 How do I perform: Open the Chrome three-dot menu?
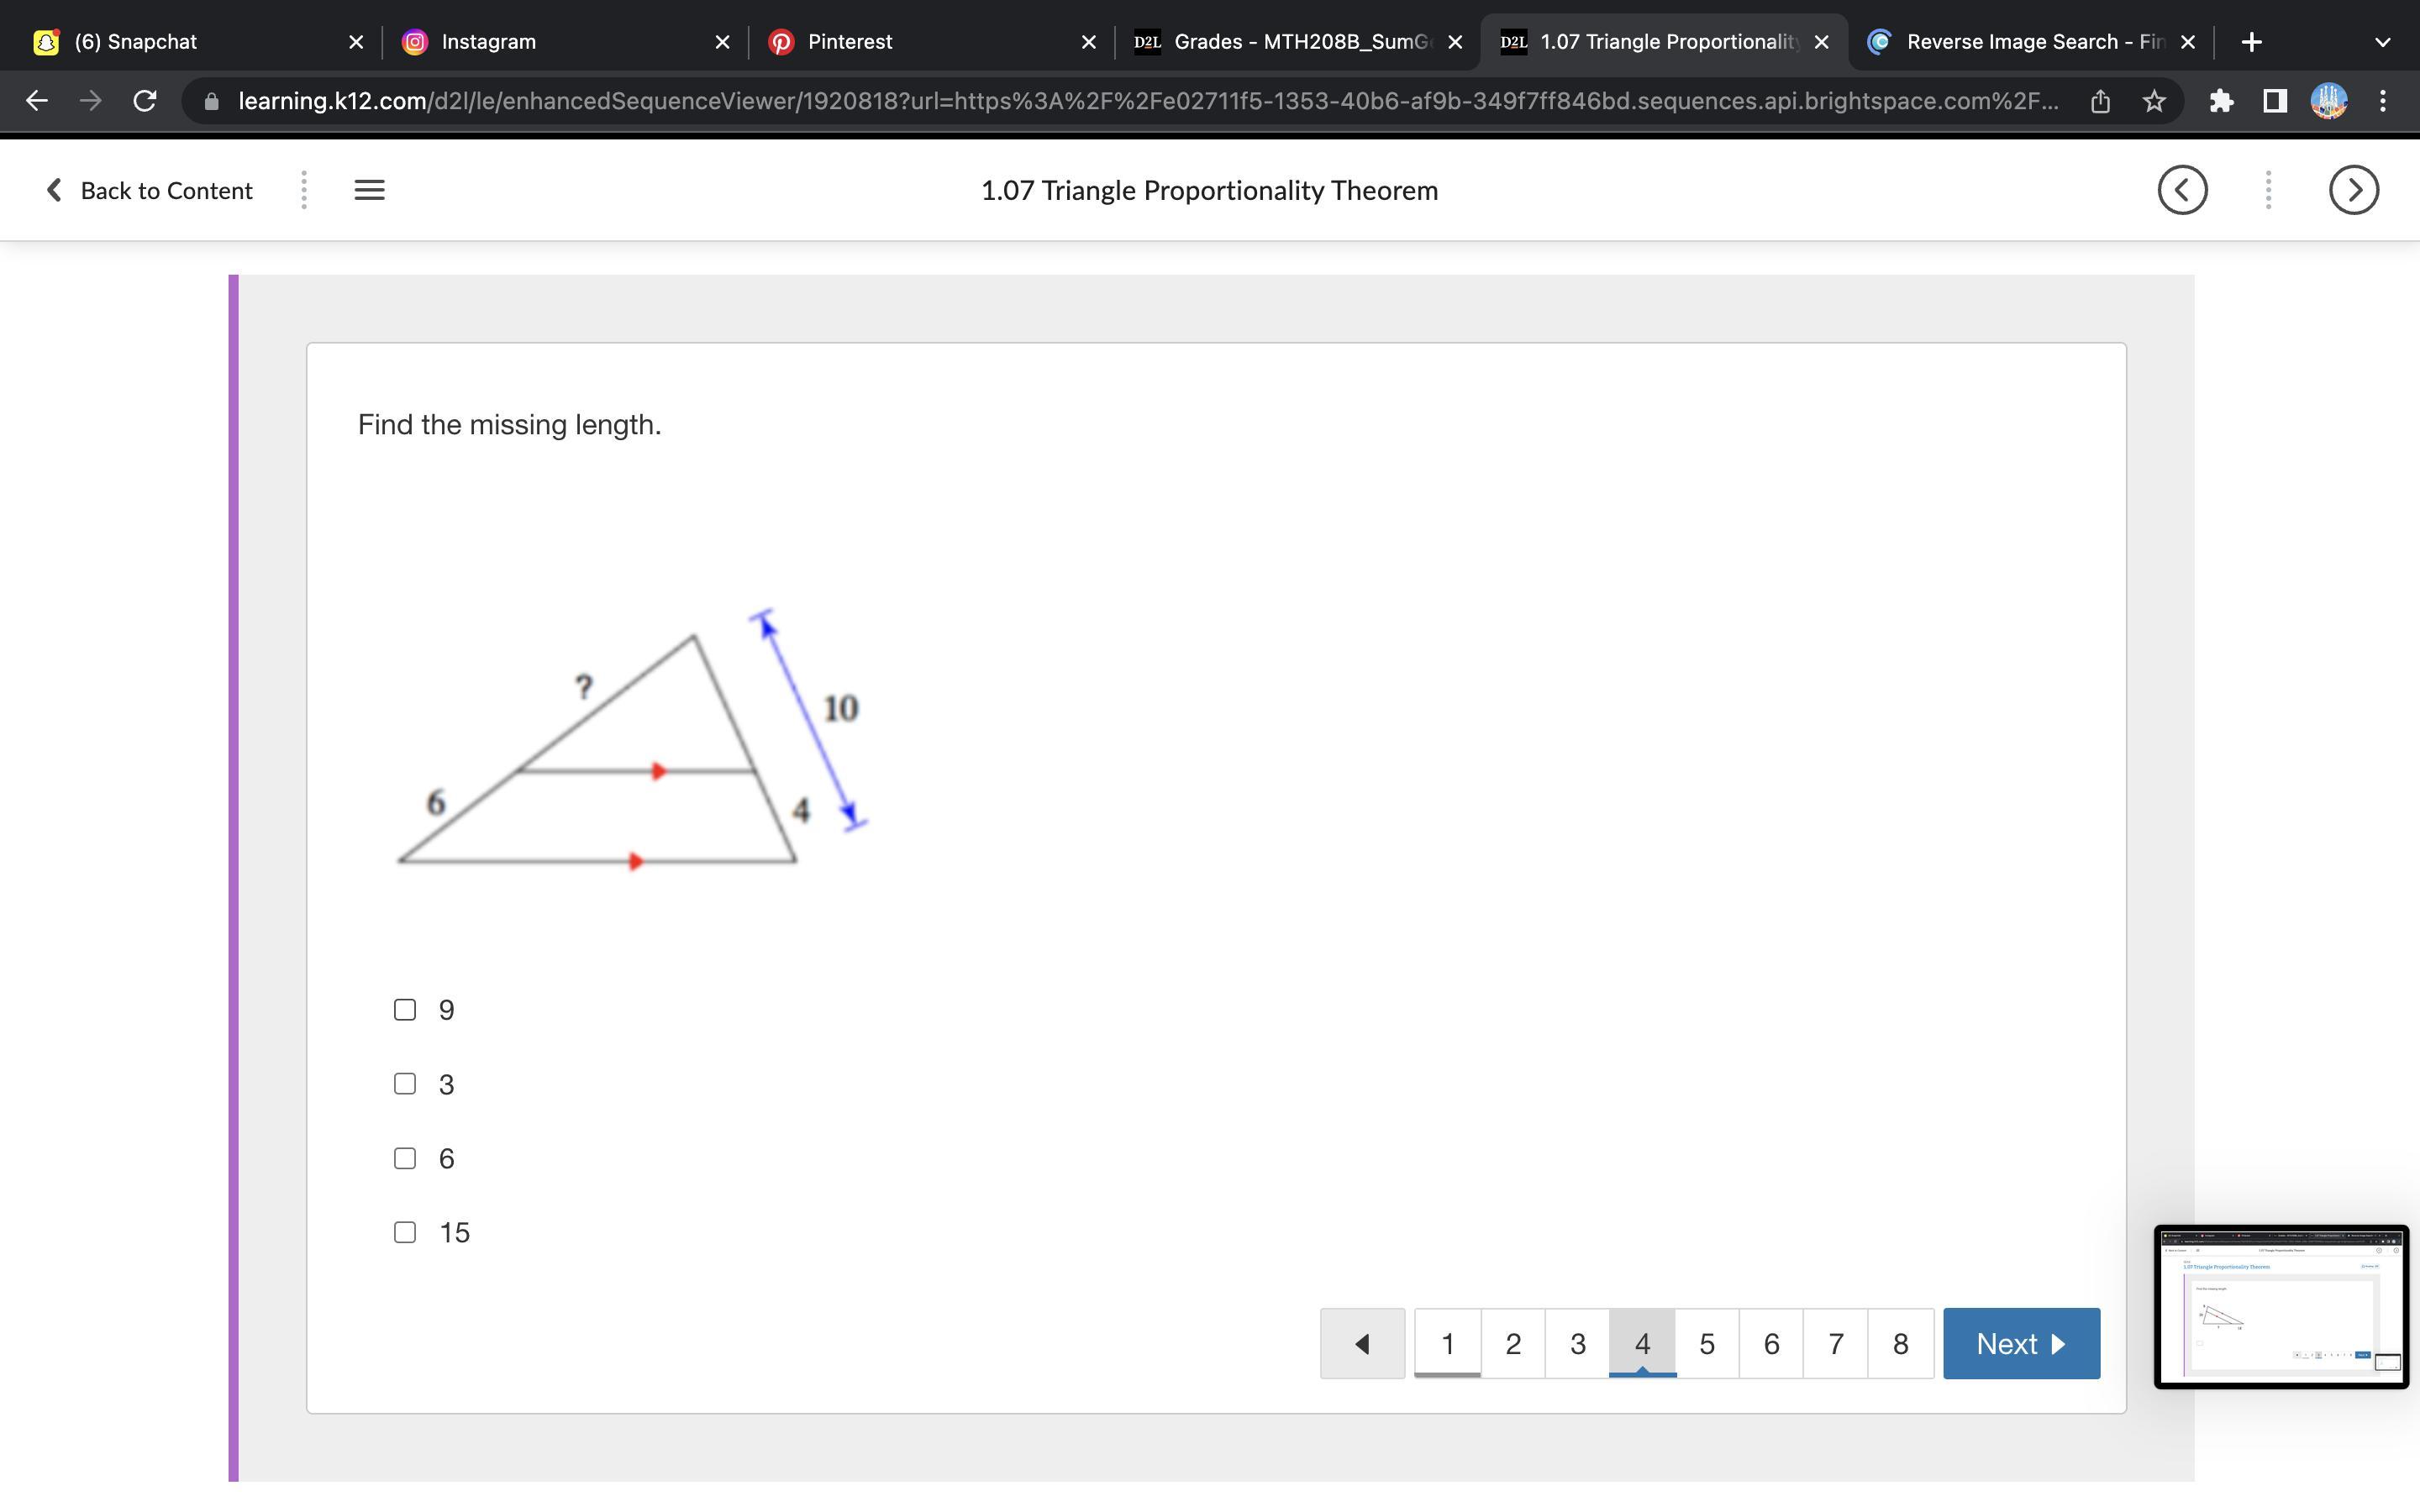tap(2383, 101)
